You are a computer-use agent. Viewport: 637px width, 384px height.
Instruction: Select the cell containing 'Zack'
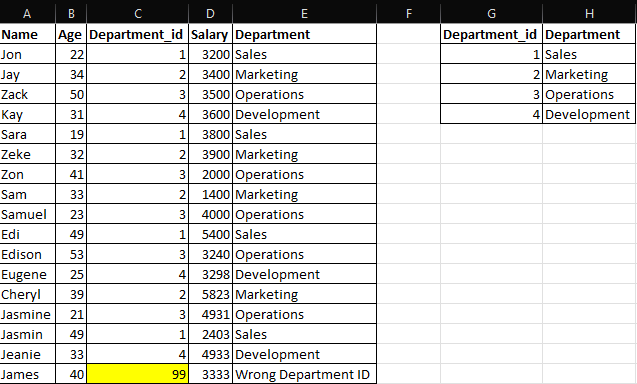[28, 94]
